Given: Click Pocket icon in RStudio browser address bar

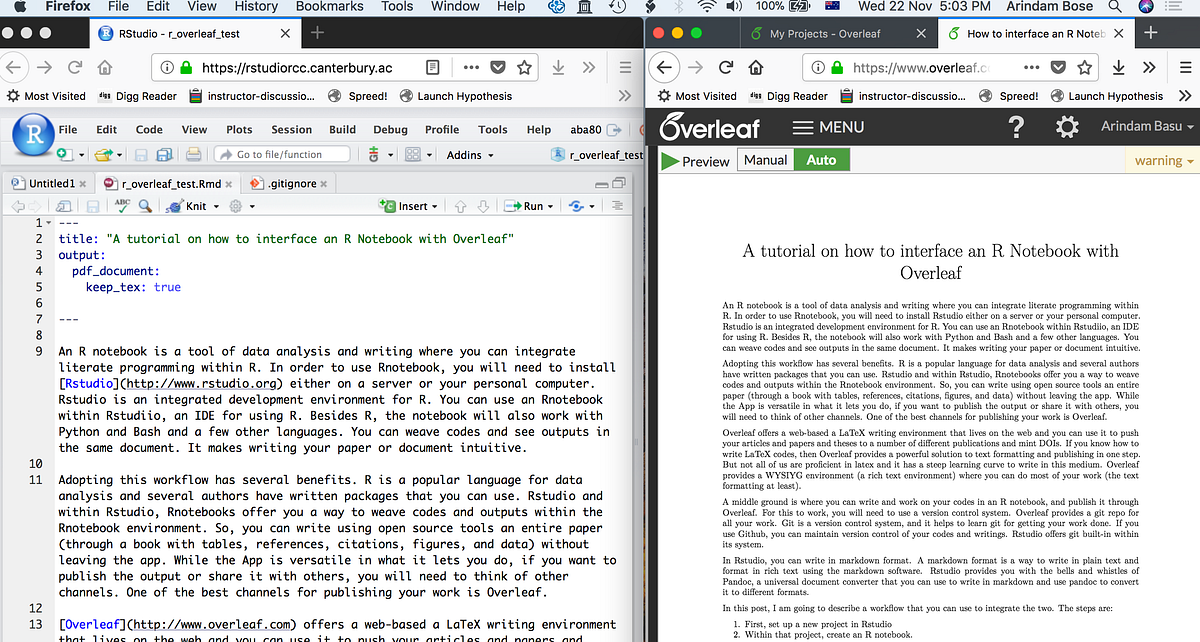Looking at the screenshot, I should point(498,68).
